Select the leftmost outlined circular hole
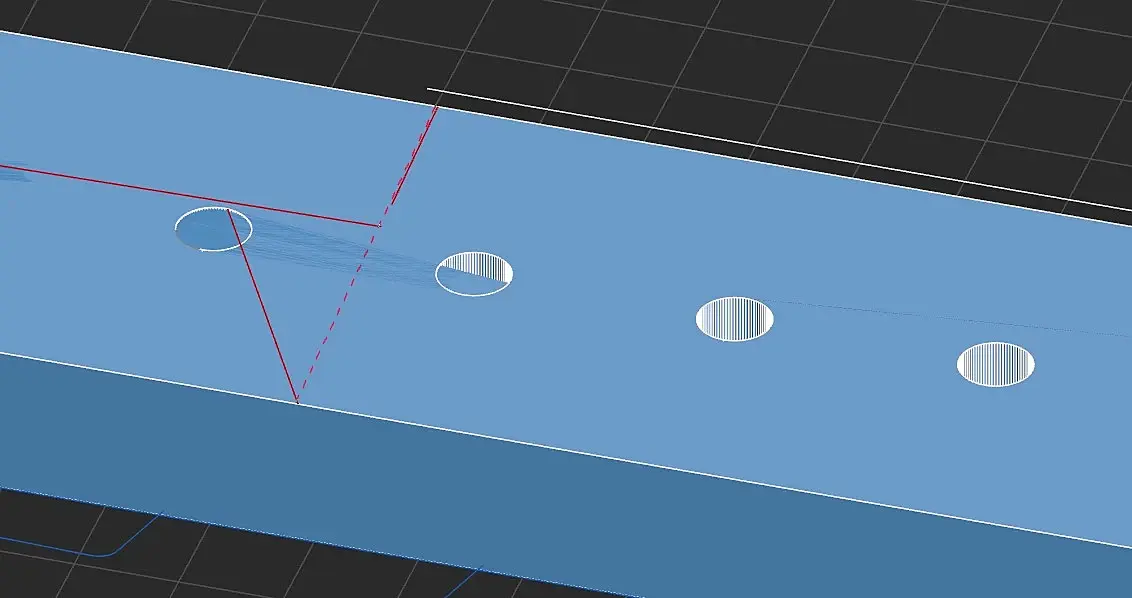This screenshot has width=1132, height=598. pyautogui.click(x=214, y=229)
